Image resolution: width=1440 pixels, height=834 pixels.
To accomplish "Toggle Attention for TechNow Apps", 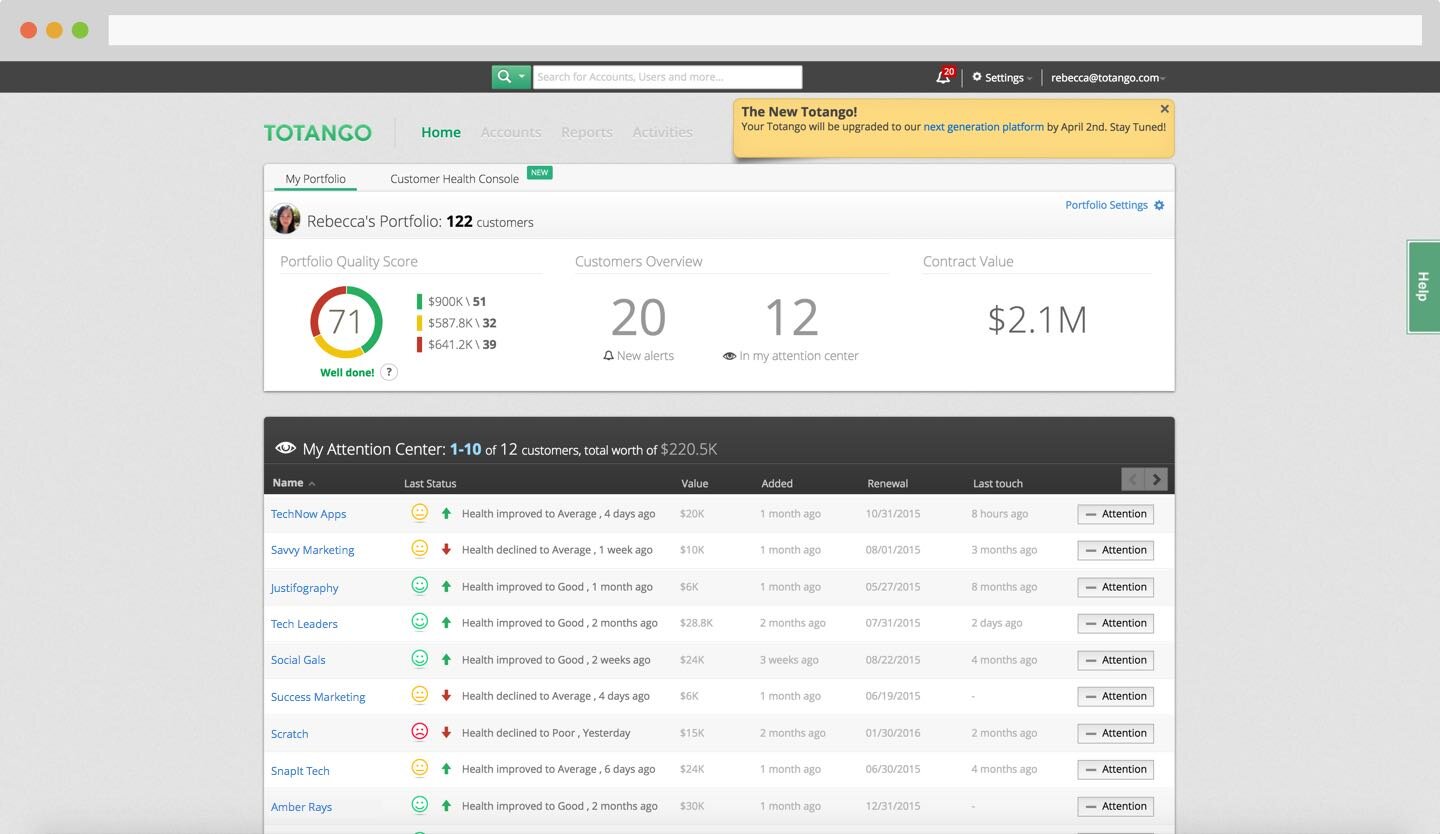I will pos(1115,514).
